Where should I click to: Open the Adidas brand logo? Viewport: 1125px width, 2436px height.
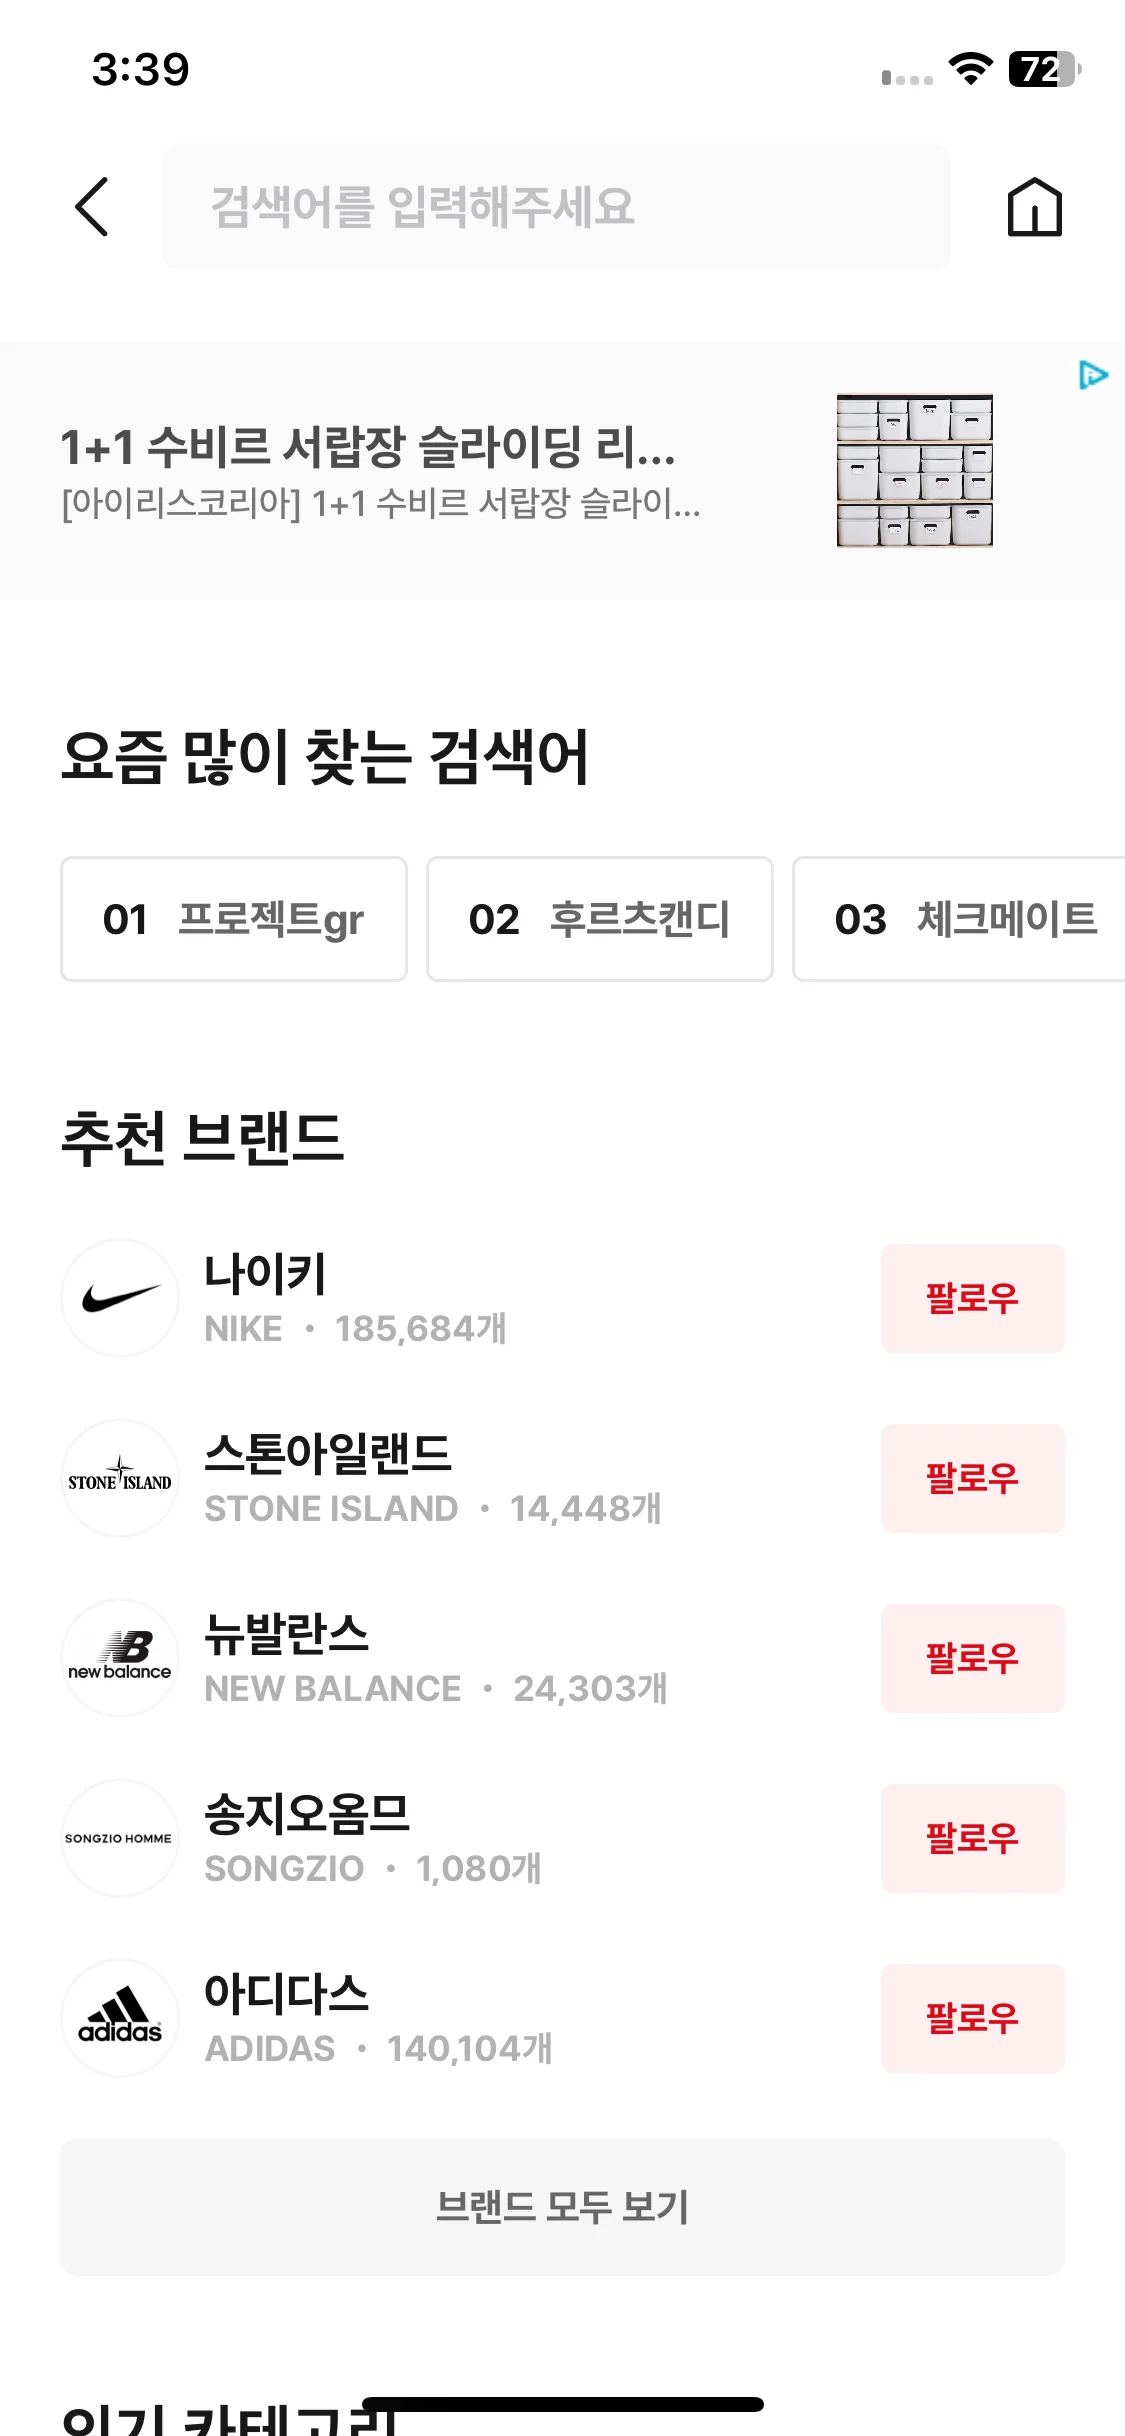point(120,2018)
